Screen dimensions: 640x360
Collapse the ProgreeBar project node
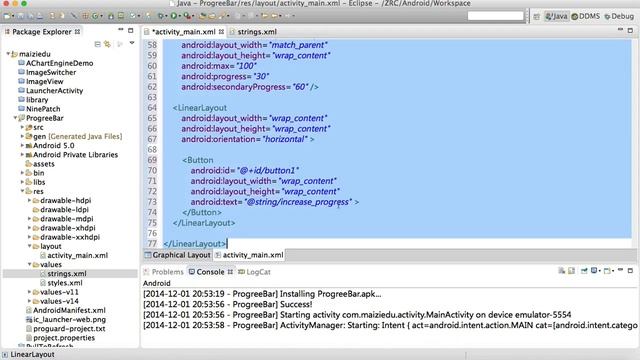[15, 118]
